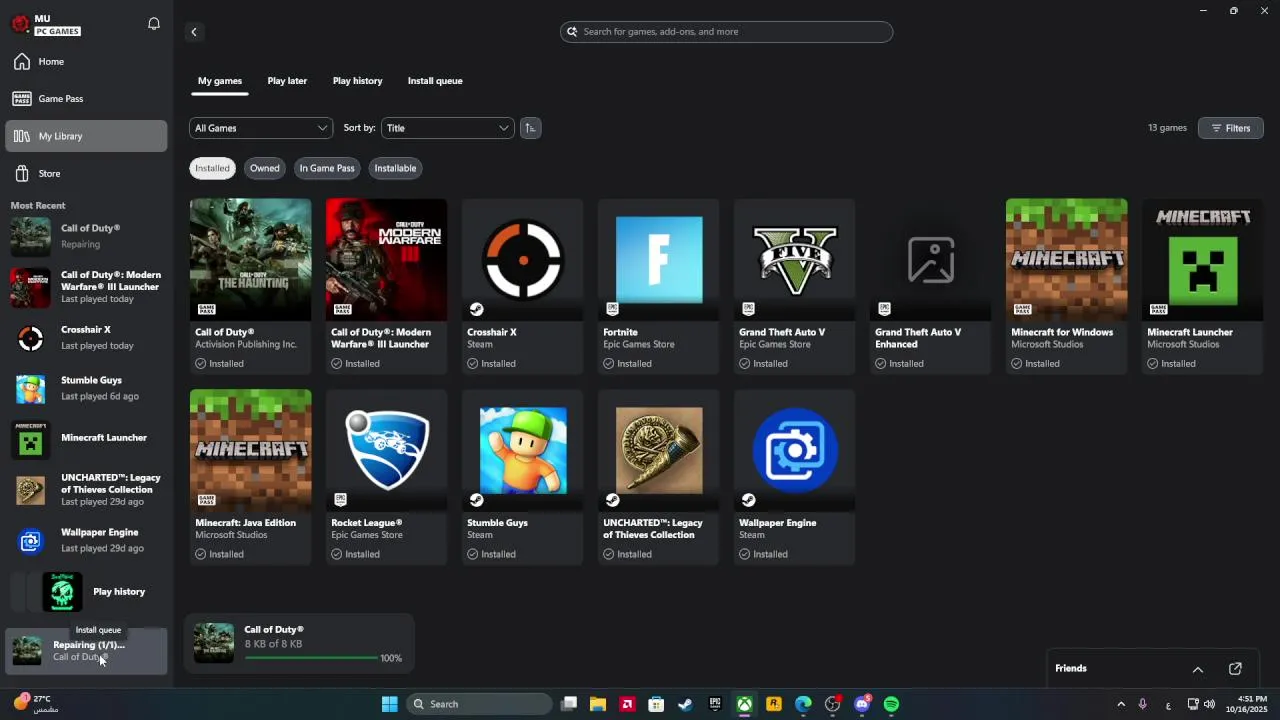Switch to the Play later tab
1280x720 pixels.
click(x=287, y=81)
